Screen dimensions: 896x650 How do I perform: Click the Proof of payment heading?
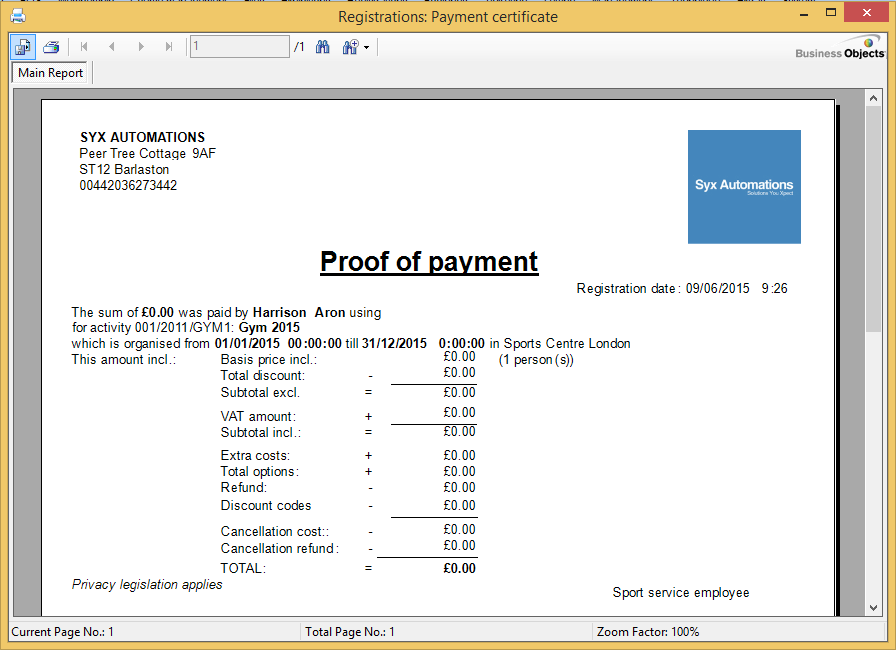[x=429, y=261]
